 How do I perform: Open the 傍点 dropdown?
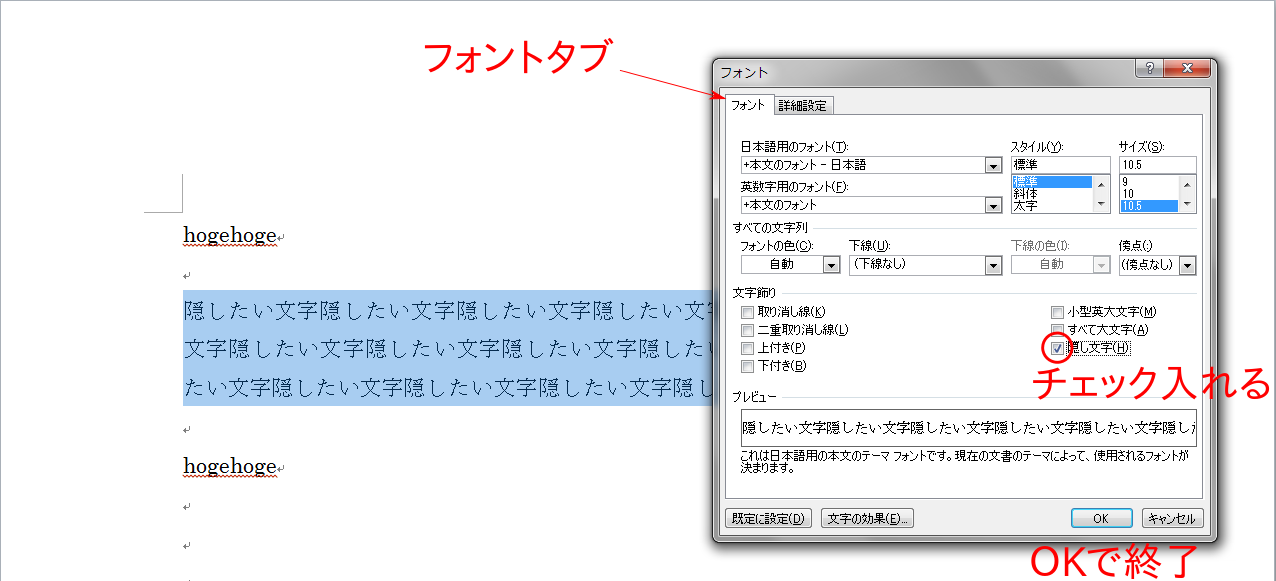(1187, 265)
